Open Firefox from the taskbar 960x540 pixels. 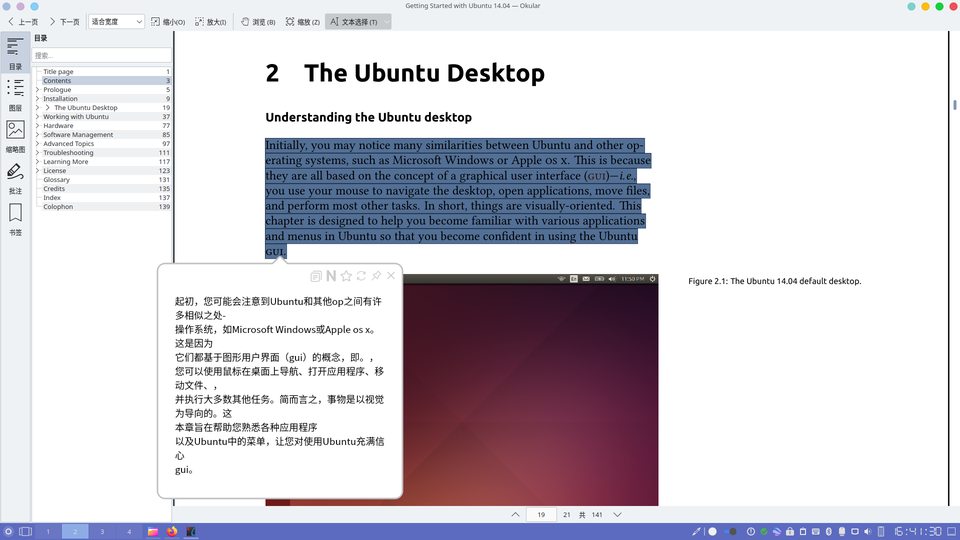click(x=172, y=531)
